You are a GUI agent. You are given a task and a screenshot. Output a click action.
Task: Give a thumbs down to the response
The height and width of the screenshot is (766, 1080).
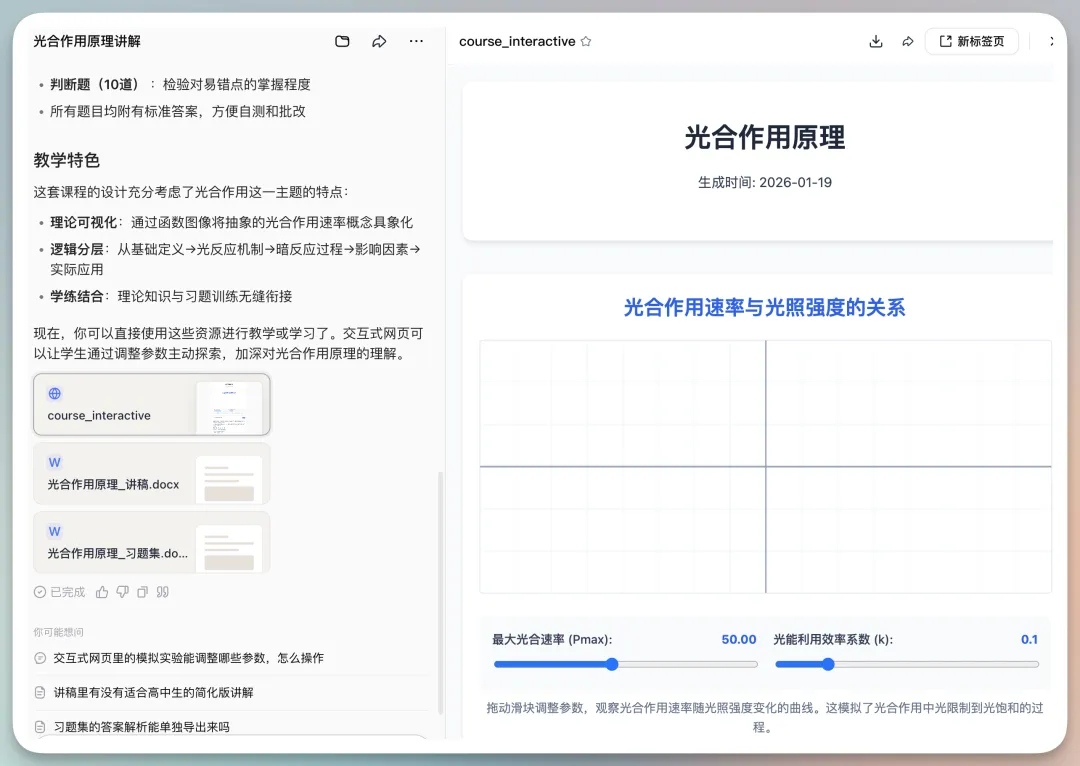coord(123,592)
